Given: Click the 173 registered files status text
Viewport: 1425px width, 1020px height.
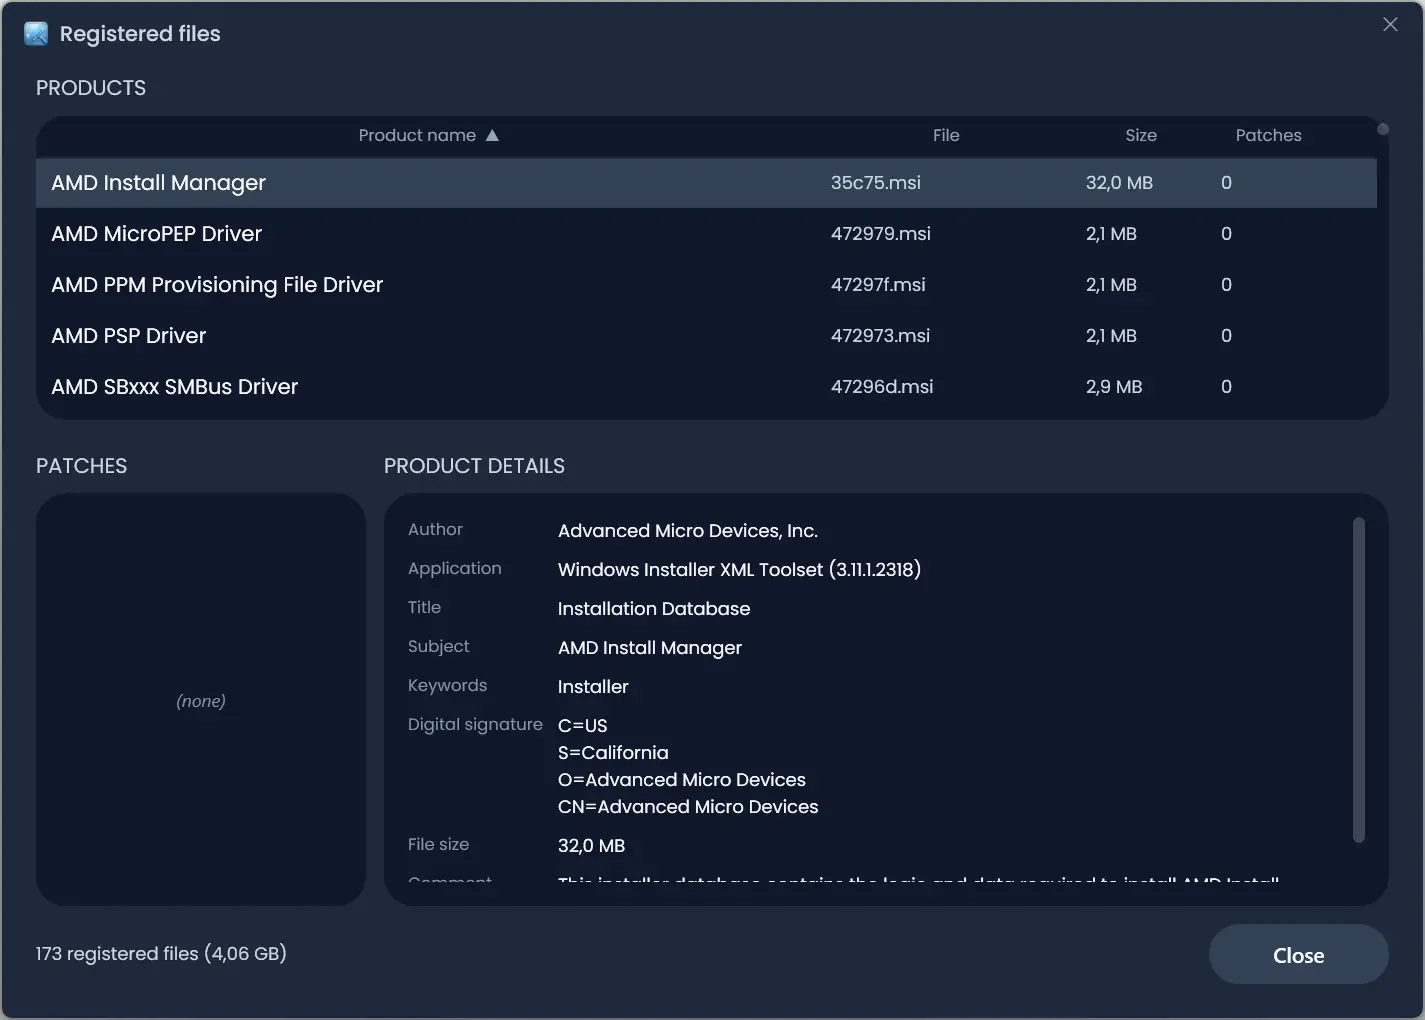Looking at the screenshot, I should (x=161, y=954).
